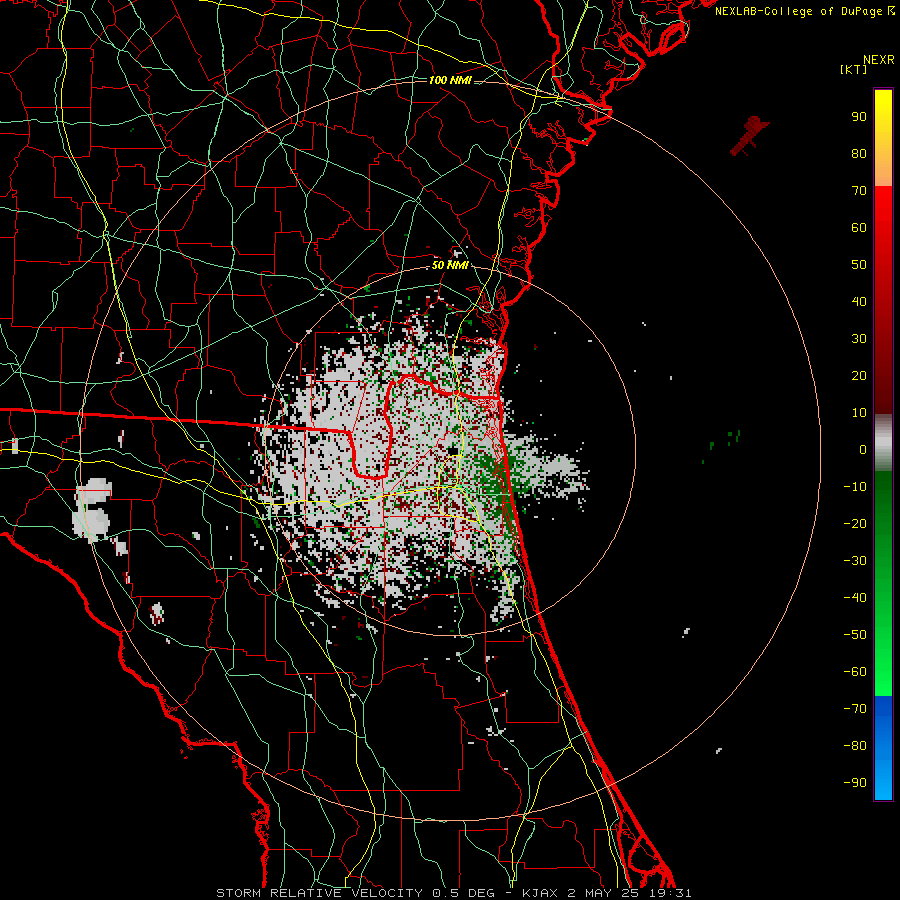Pick the blue bottom segment of color bar
This screenshot has height=900, width=900.
[883, 748]
